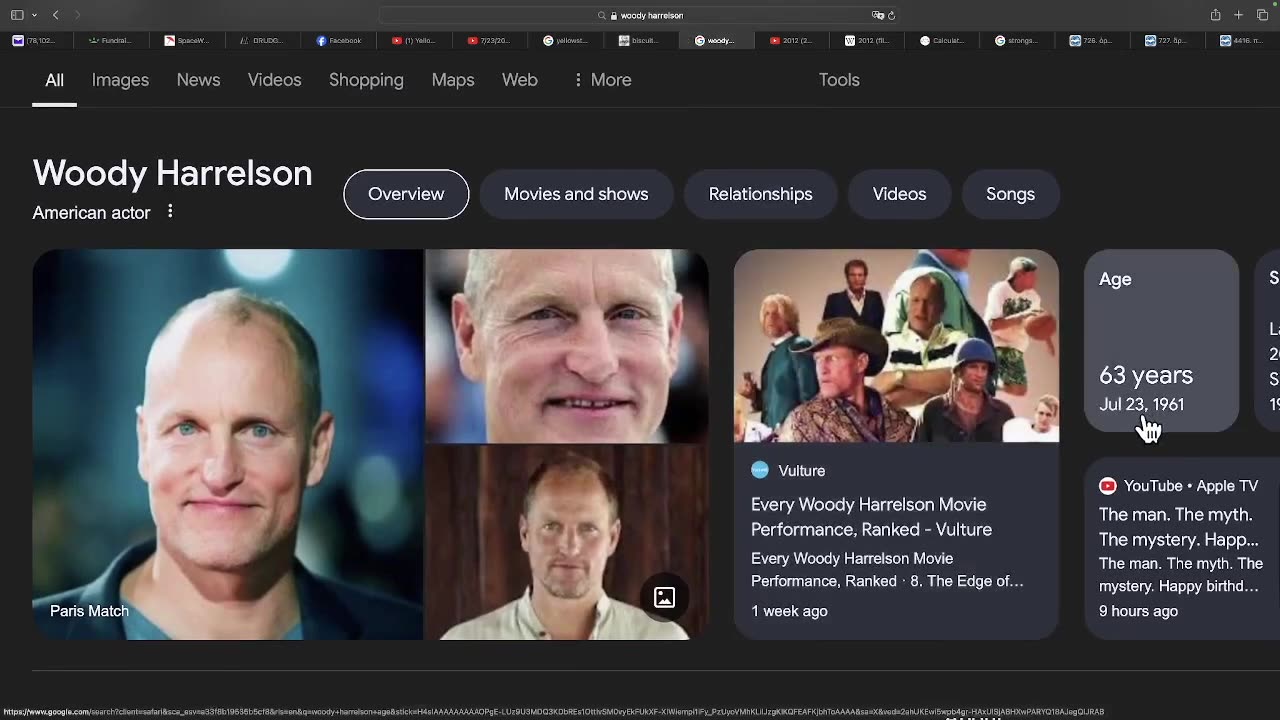
Task: Click the Woody Harrelson title heading
Action: 172,173
